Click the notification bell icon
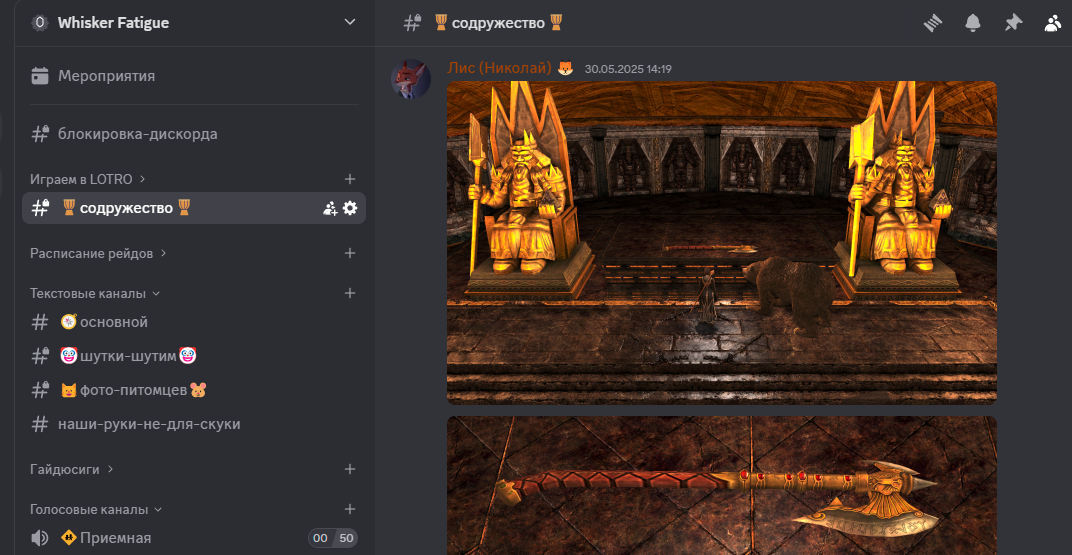The height and width of the screenshot is (555, 1072). click(x=973, y=23)
